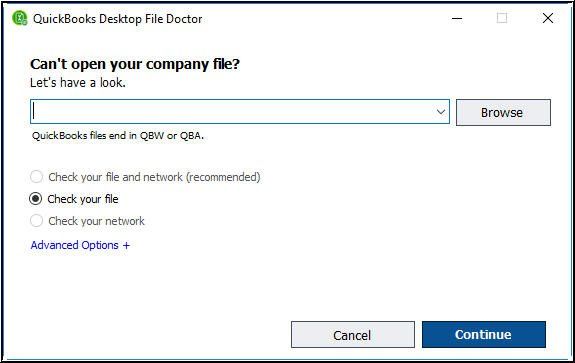Close the File Doctor dialog
The image size is (575, 363).
548,18
